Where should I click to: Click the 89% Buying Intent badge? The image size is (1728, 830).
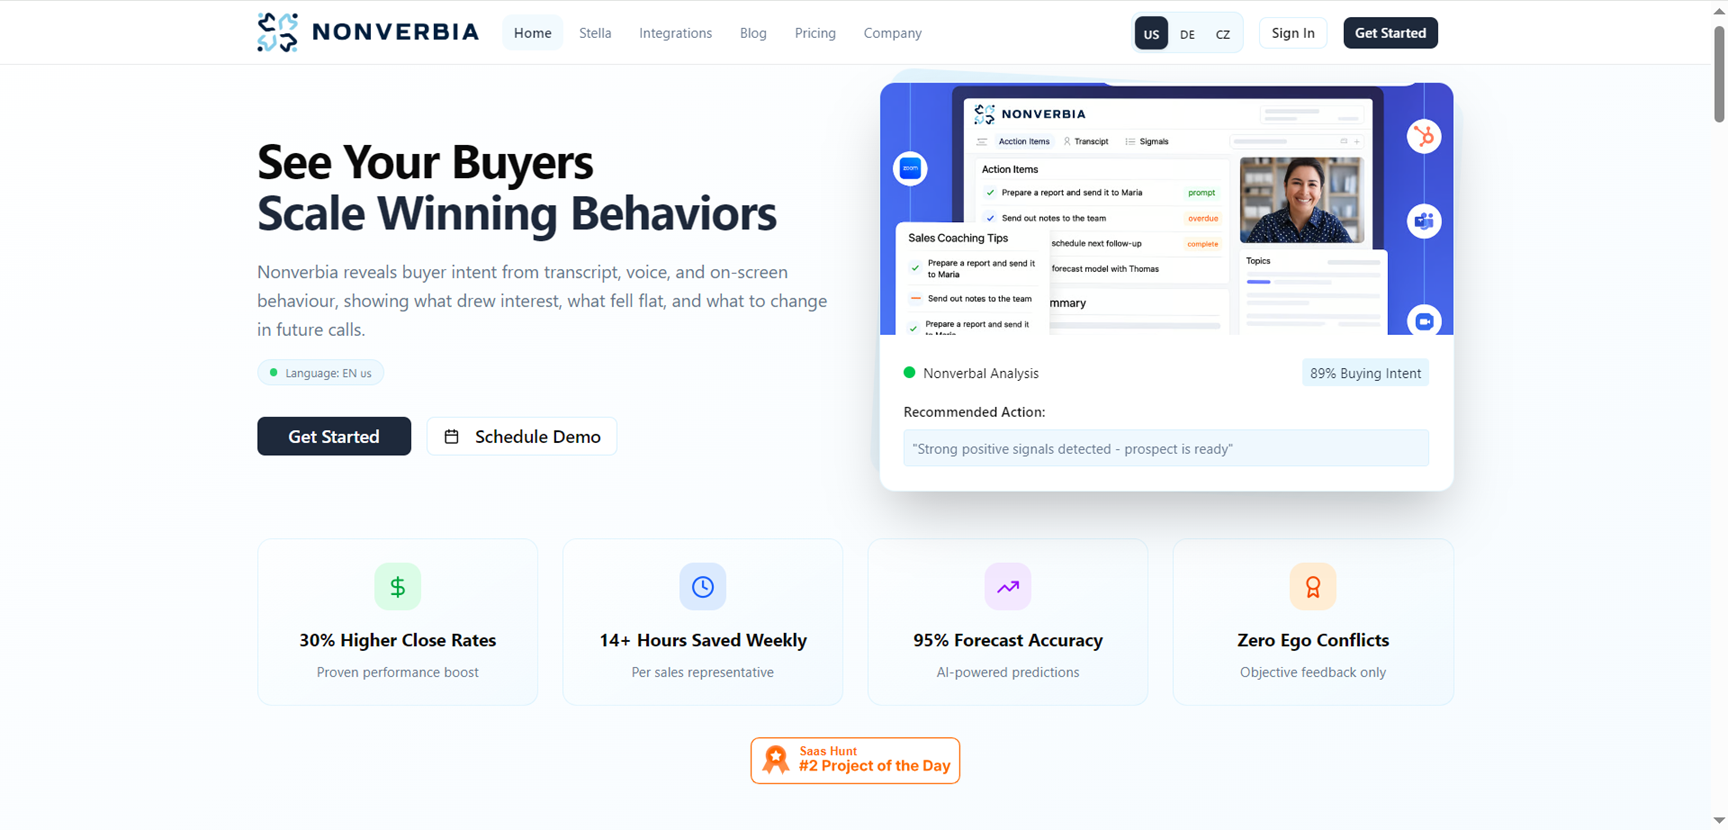click(1365, 373)
